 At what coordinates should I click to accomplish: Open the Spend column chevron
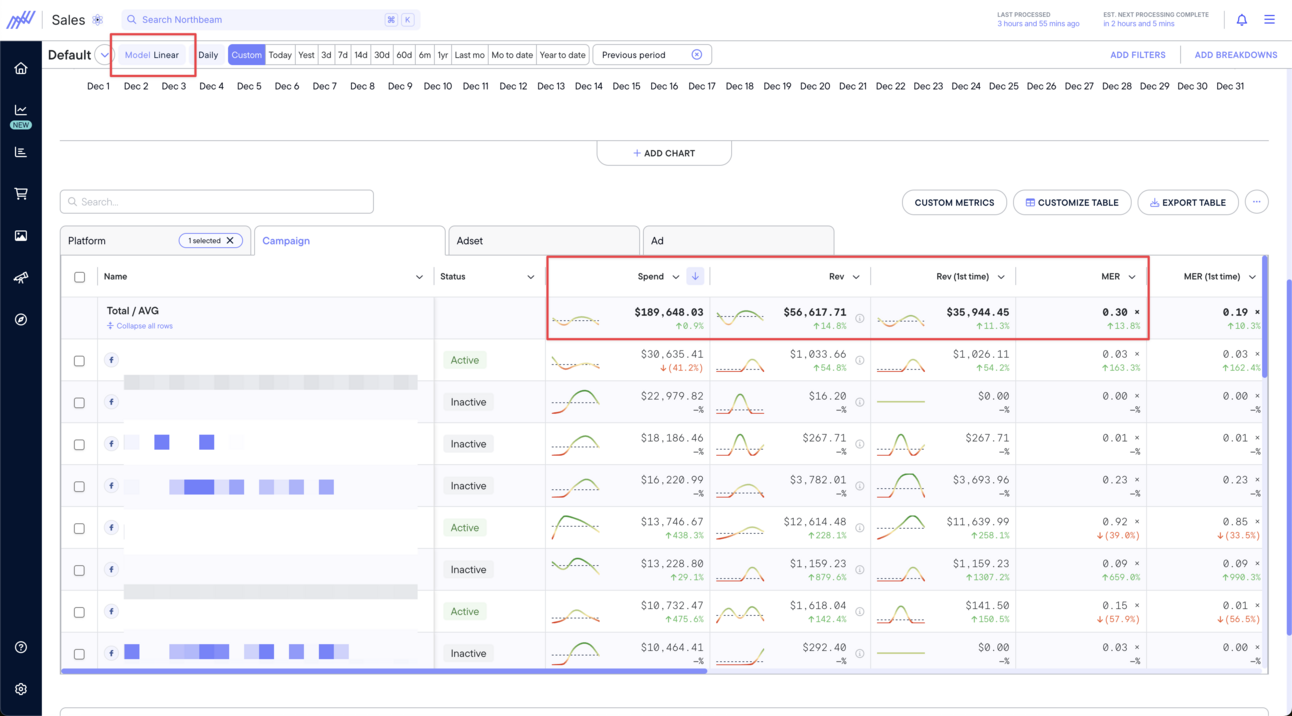676,277
